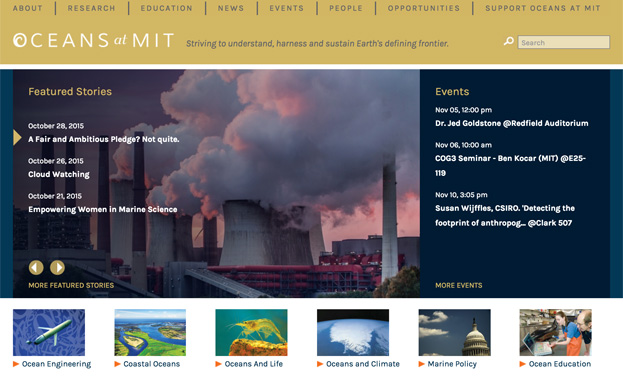Click orange arrow beside Marine Policy

pos(422,364)
